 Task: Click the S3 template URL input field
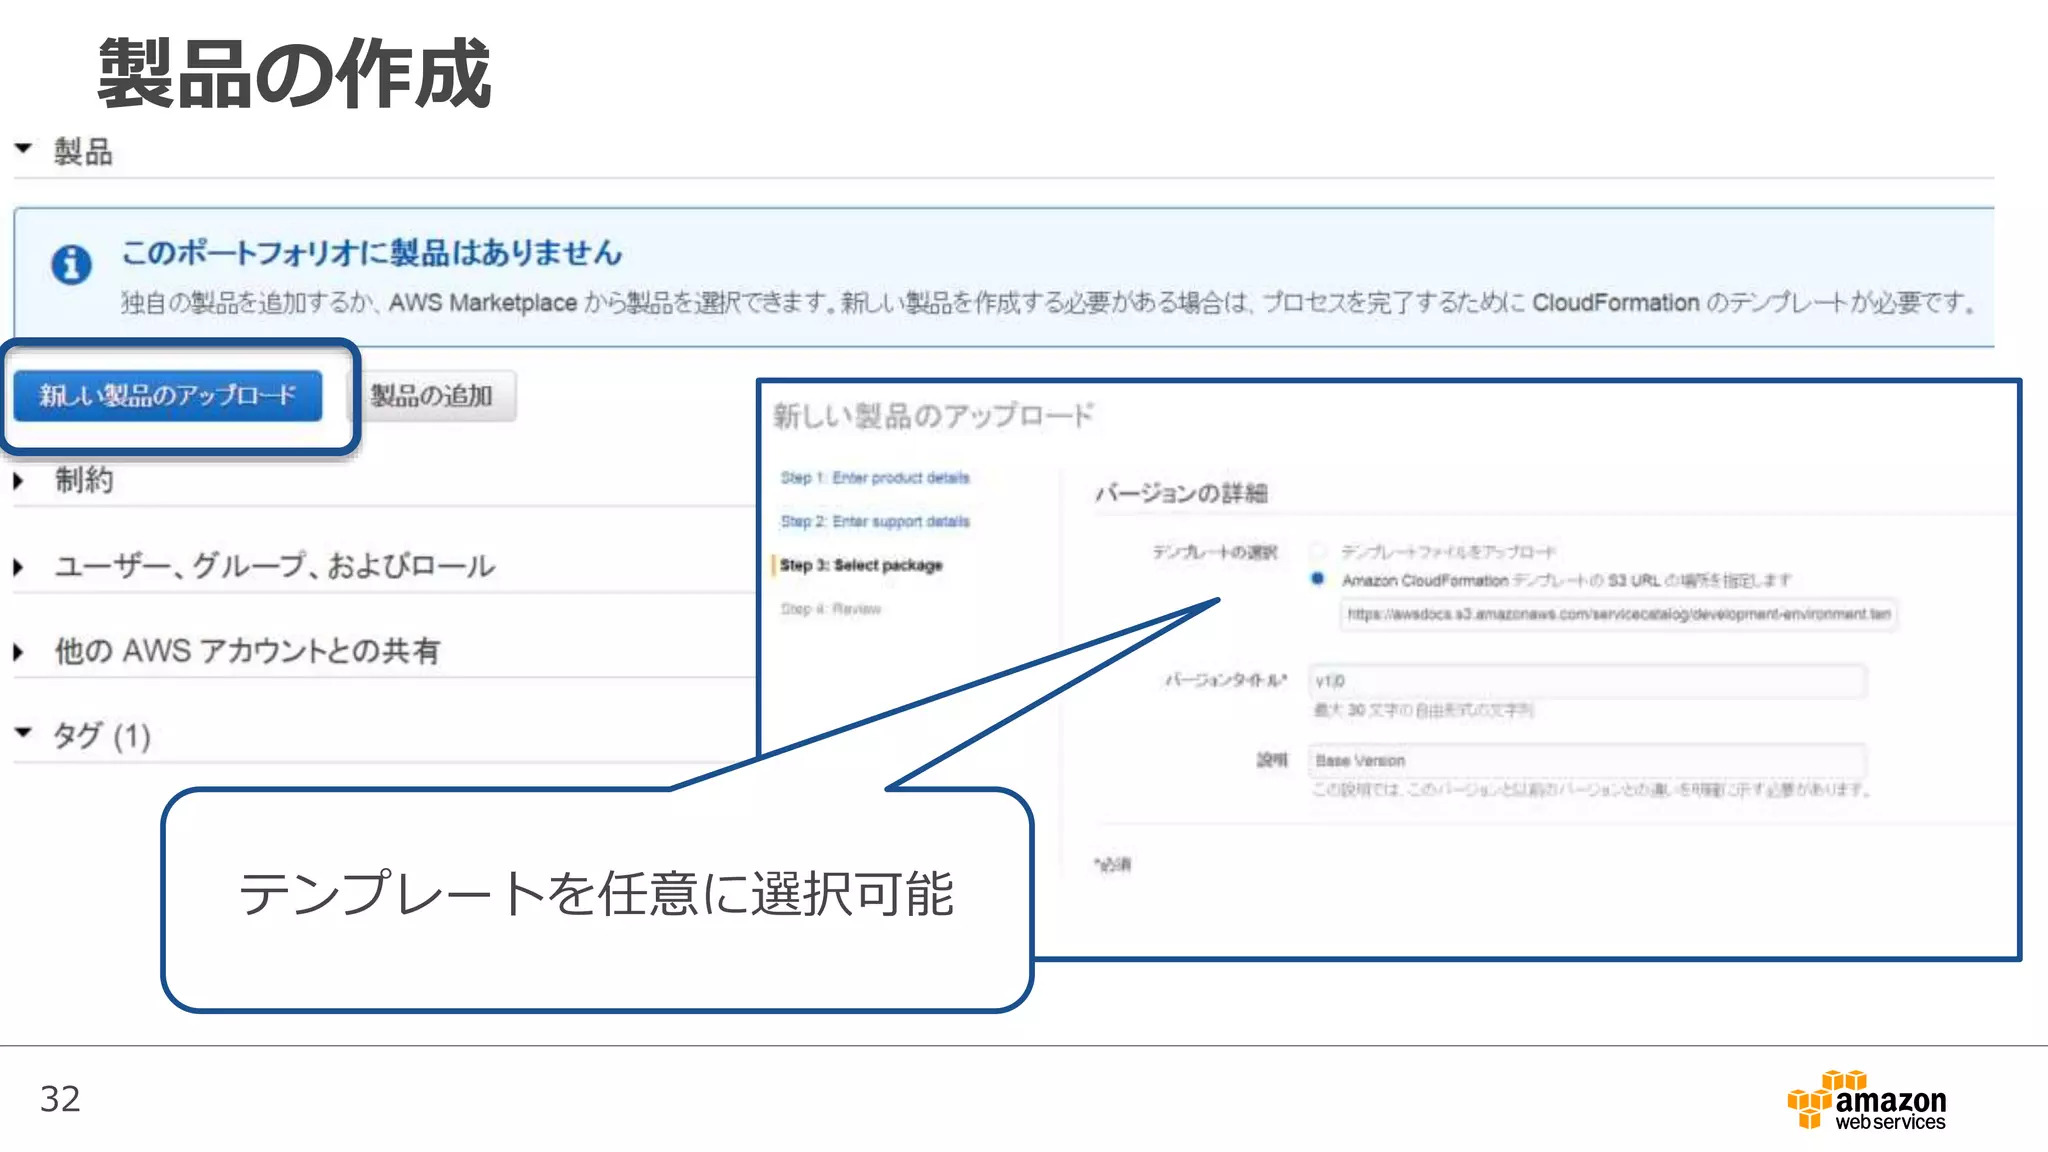coord(1618,614)
